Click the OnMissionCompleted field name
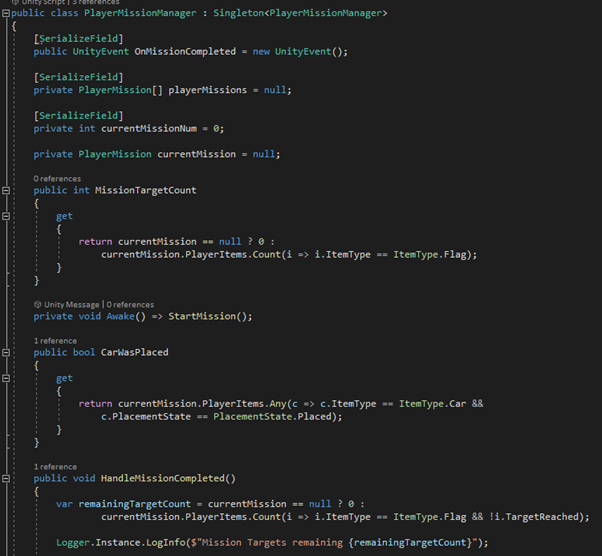The height and width of the screenshot is (556, 602). click(185, 51)
